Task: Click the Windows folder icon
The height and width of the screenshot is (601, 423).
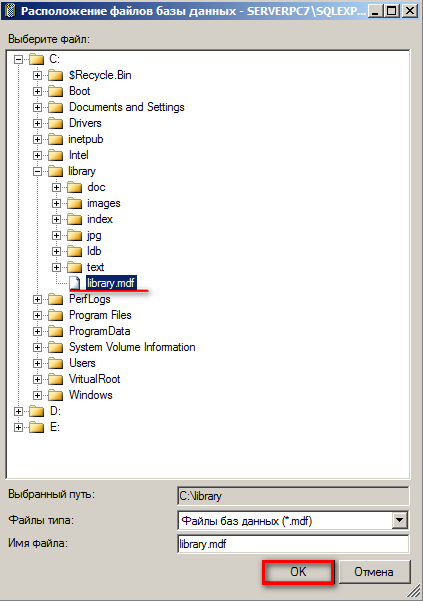Action: [x=56, y=395]
